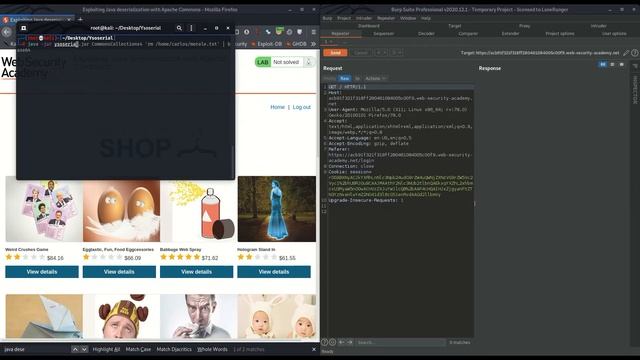The width and height of the screenshot is (640, 360).
Task: Open the User options tab
Action: click(x=614, y=34)
